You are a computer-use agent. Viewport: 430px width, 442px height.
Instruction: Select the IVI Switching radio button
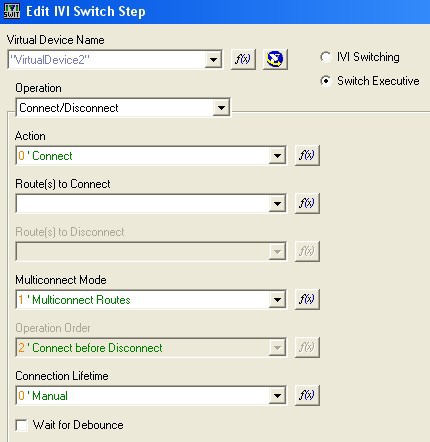[325, 57]
